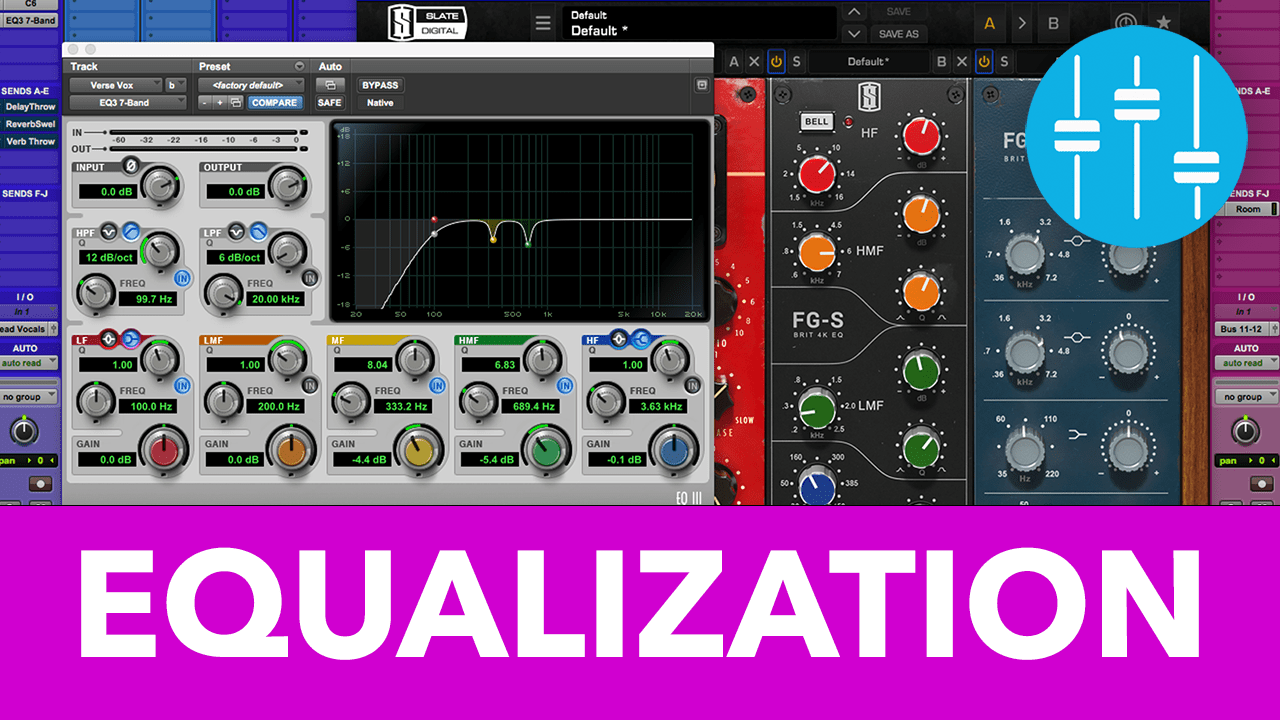Click SAVE AS in the Slate Digital header
This screenshot has height=720, width=1280.
(899, 33)
